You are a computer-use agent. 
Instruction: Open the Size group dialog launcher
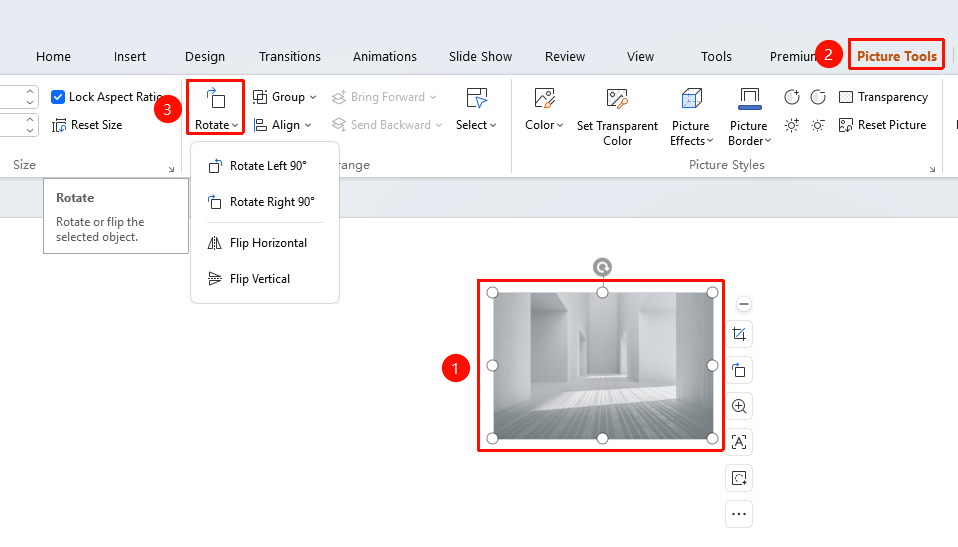pos(171,169)
